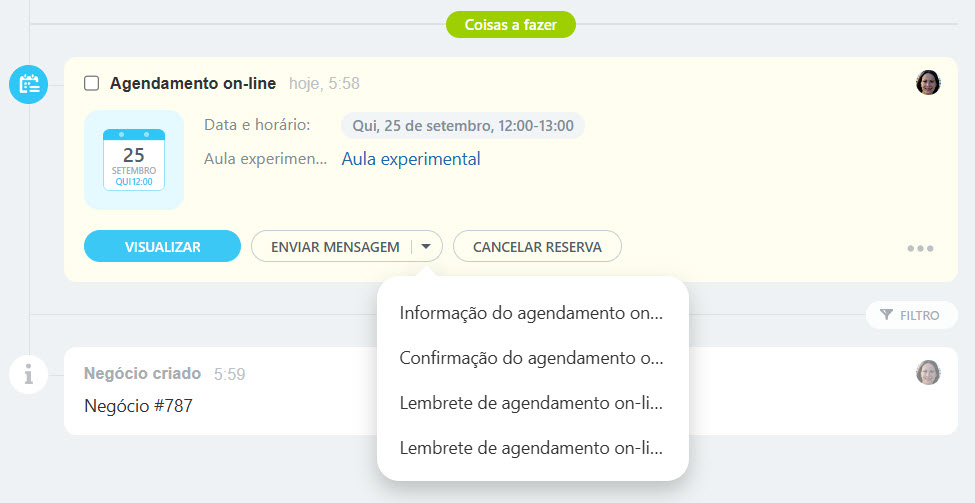The width and height of the screenshot is (975, 503).
Task: Click the Qui, 25 de setembro date chip
Action: [463, 126]
